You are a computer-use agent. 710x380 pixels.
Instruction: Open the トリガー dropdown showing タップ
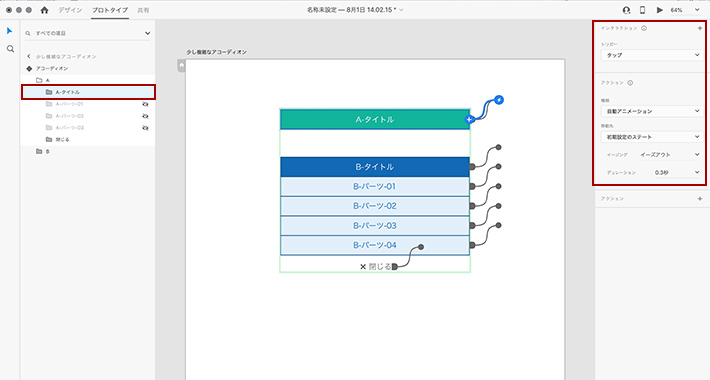(x=652, y=55)
